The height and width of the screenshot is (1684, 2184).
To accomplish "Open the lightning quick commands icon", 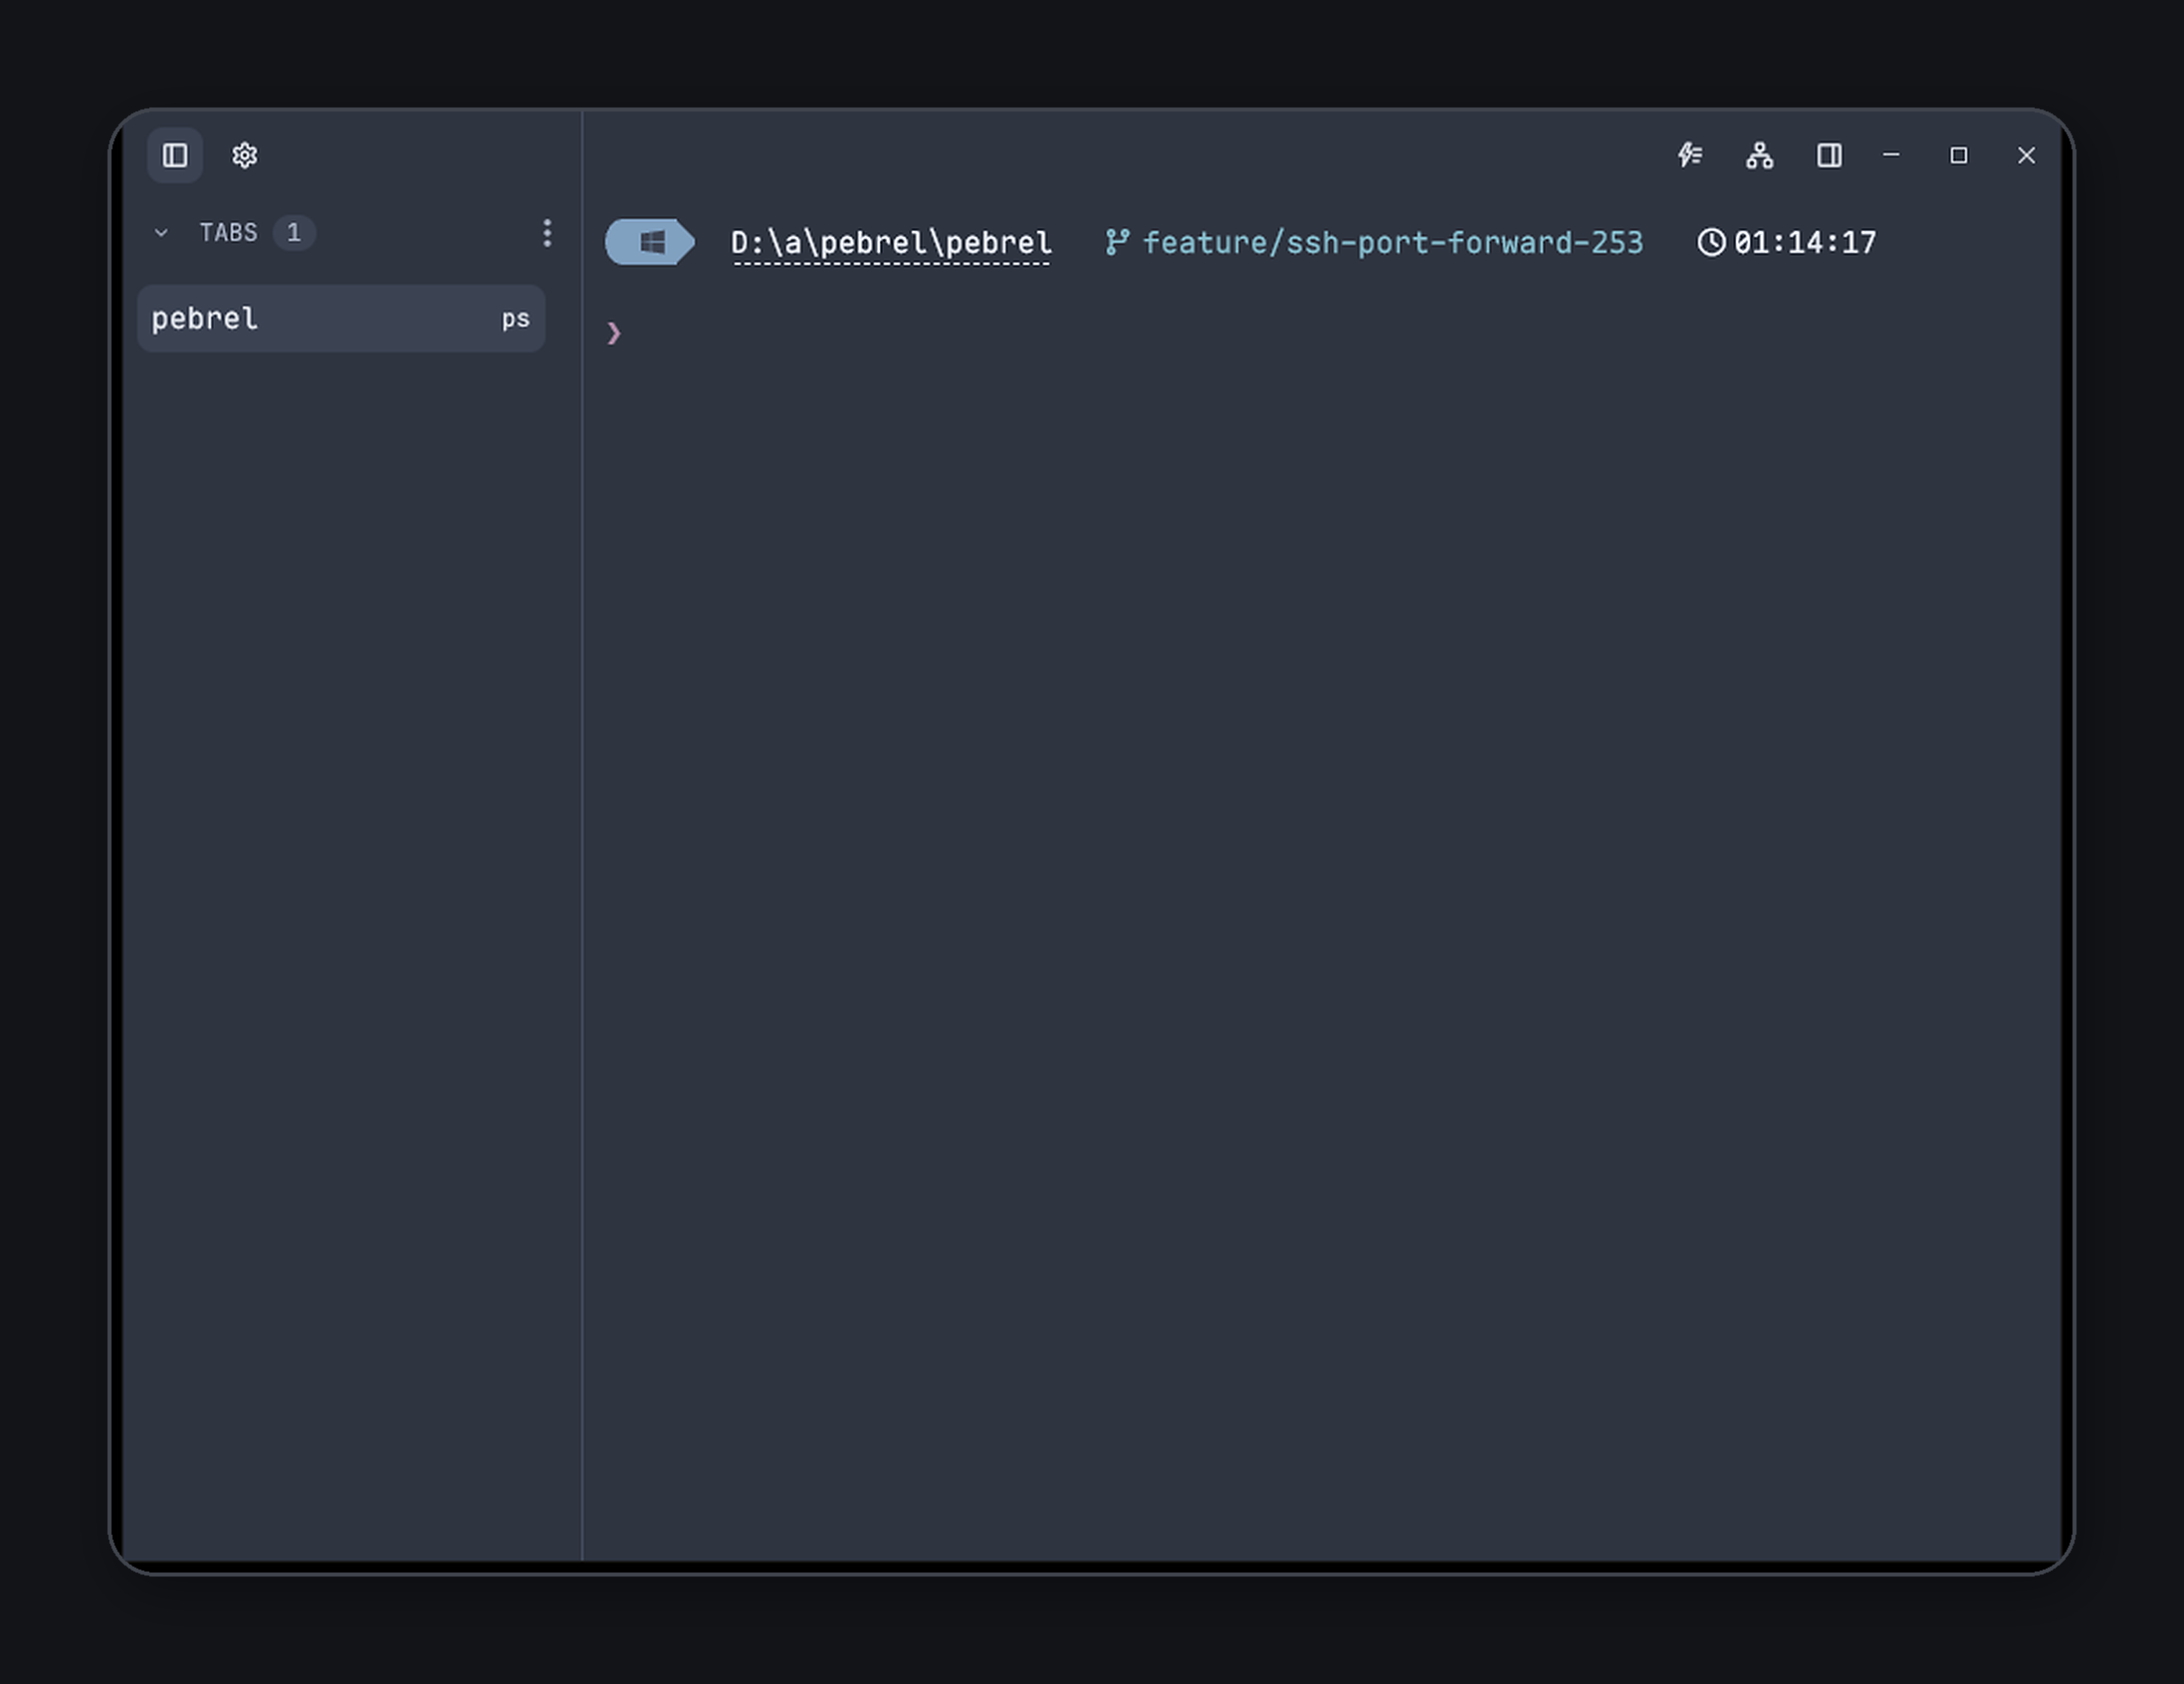I will (x=1690, y=155).
